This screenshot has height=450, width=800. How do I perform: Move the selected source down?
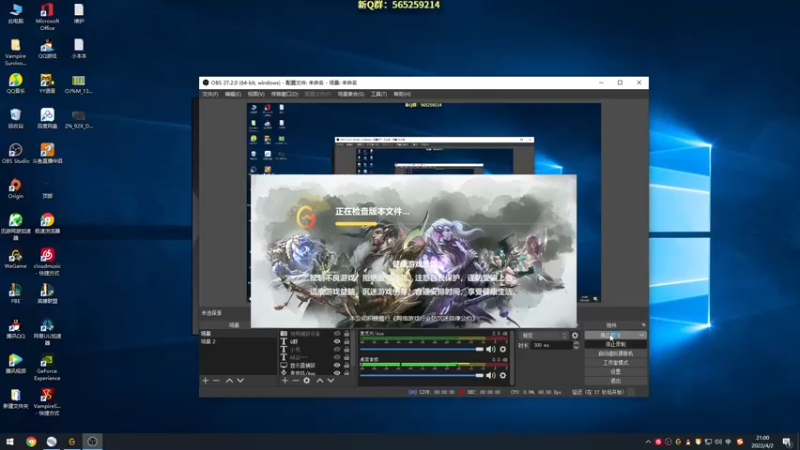331,381
